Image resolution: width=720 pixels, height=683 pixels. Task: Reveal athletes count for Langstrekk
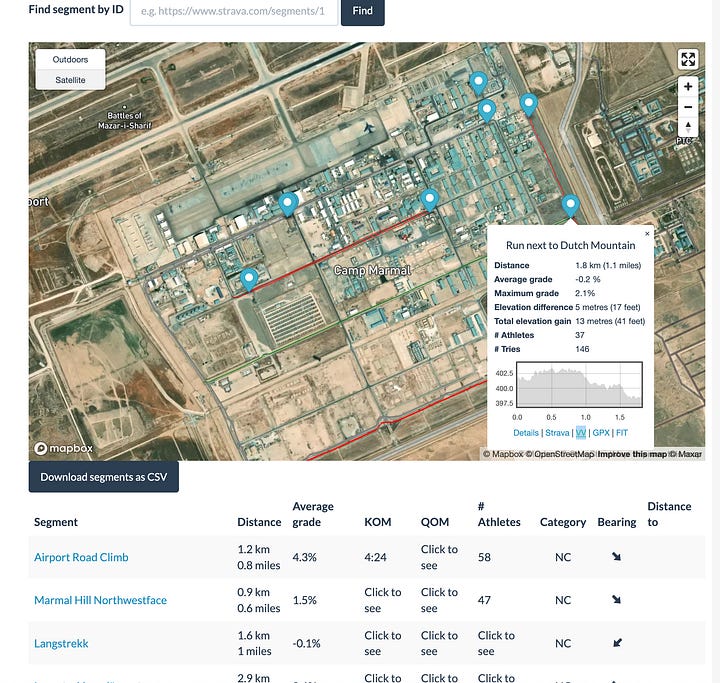tap(496, 643)
